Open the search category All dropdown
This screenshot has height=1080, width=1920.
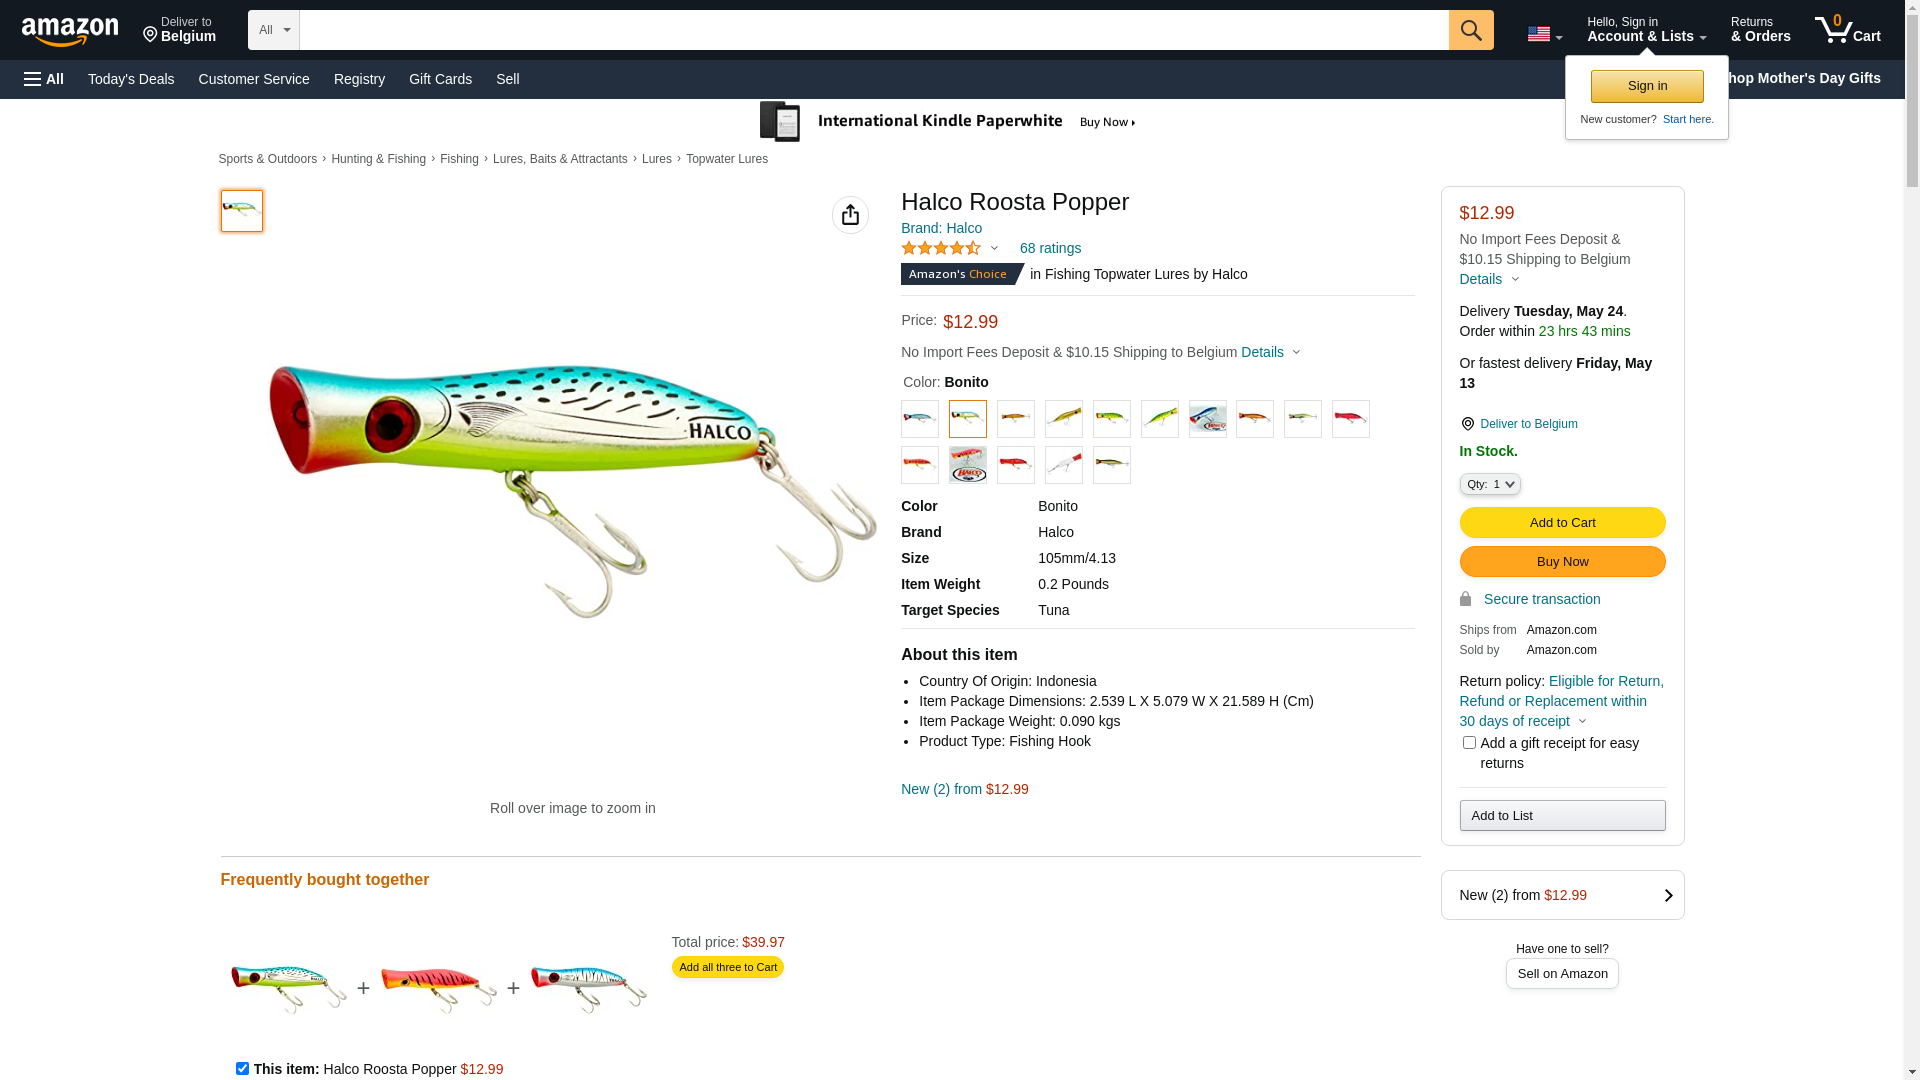tap(273, 30)
